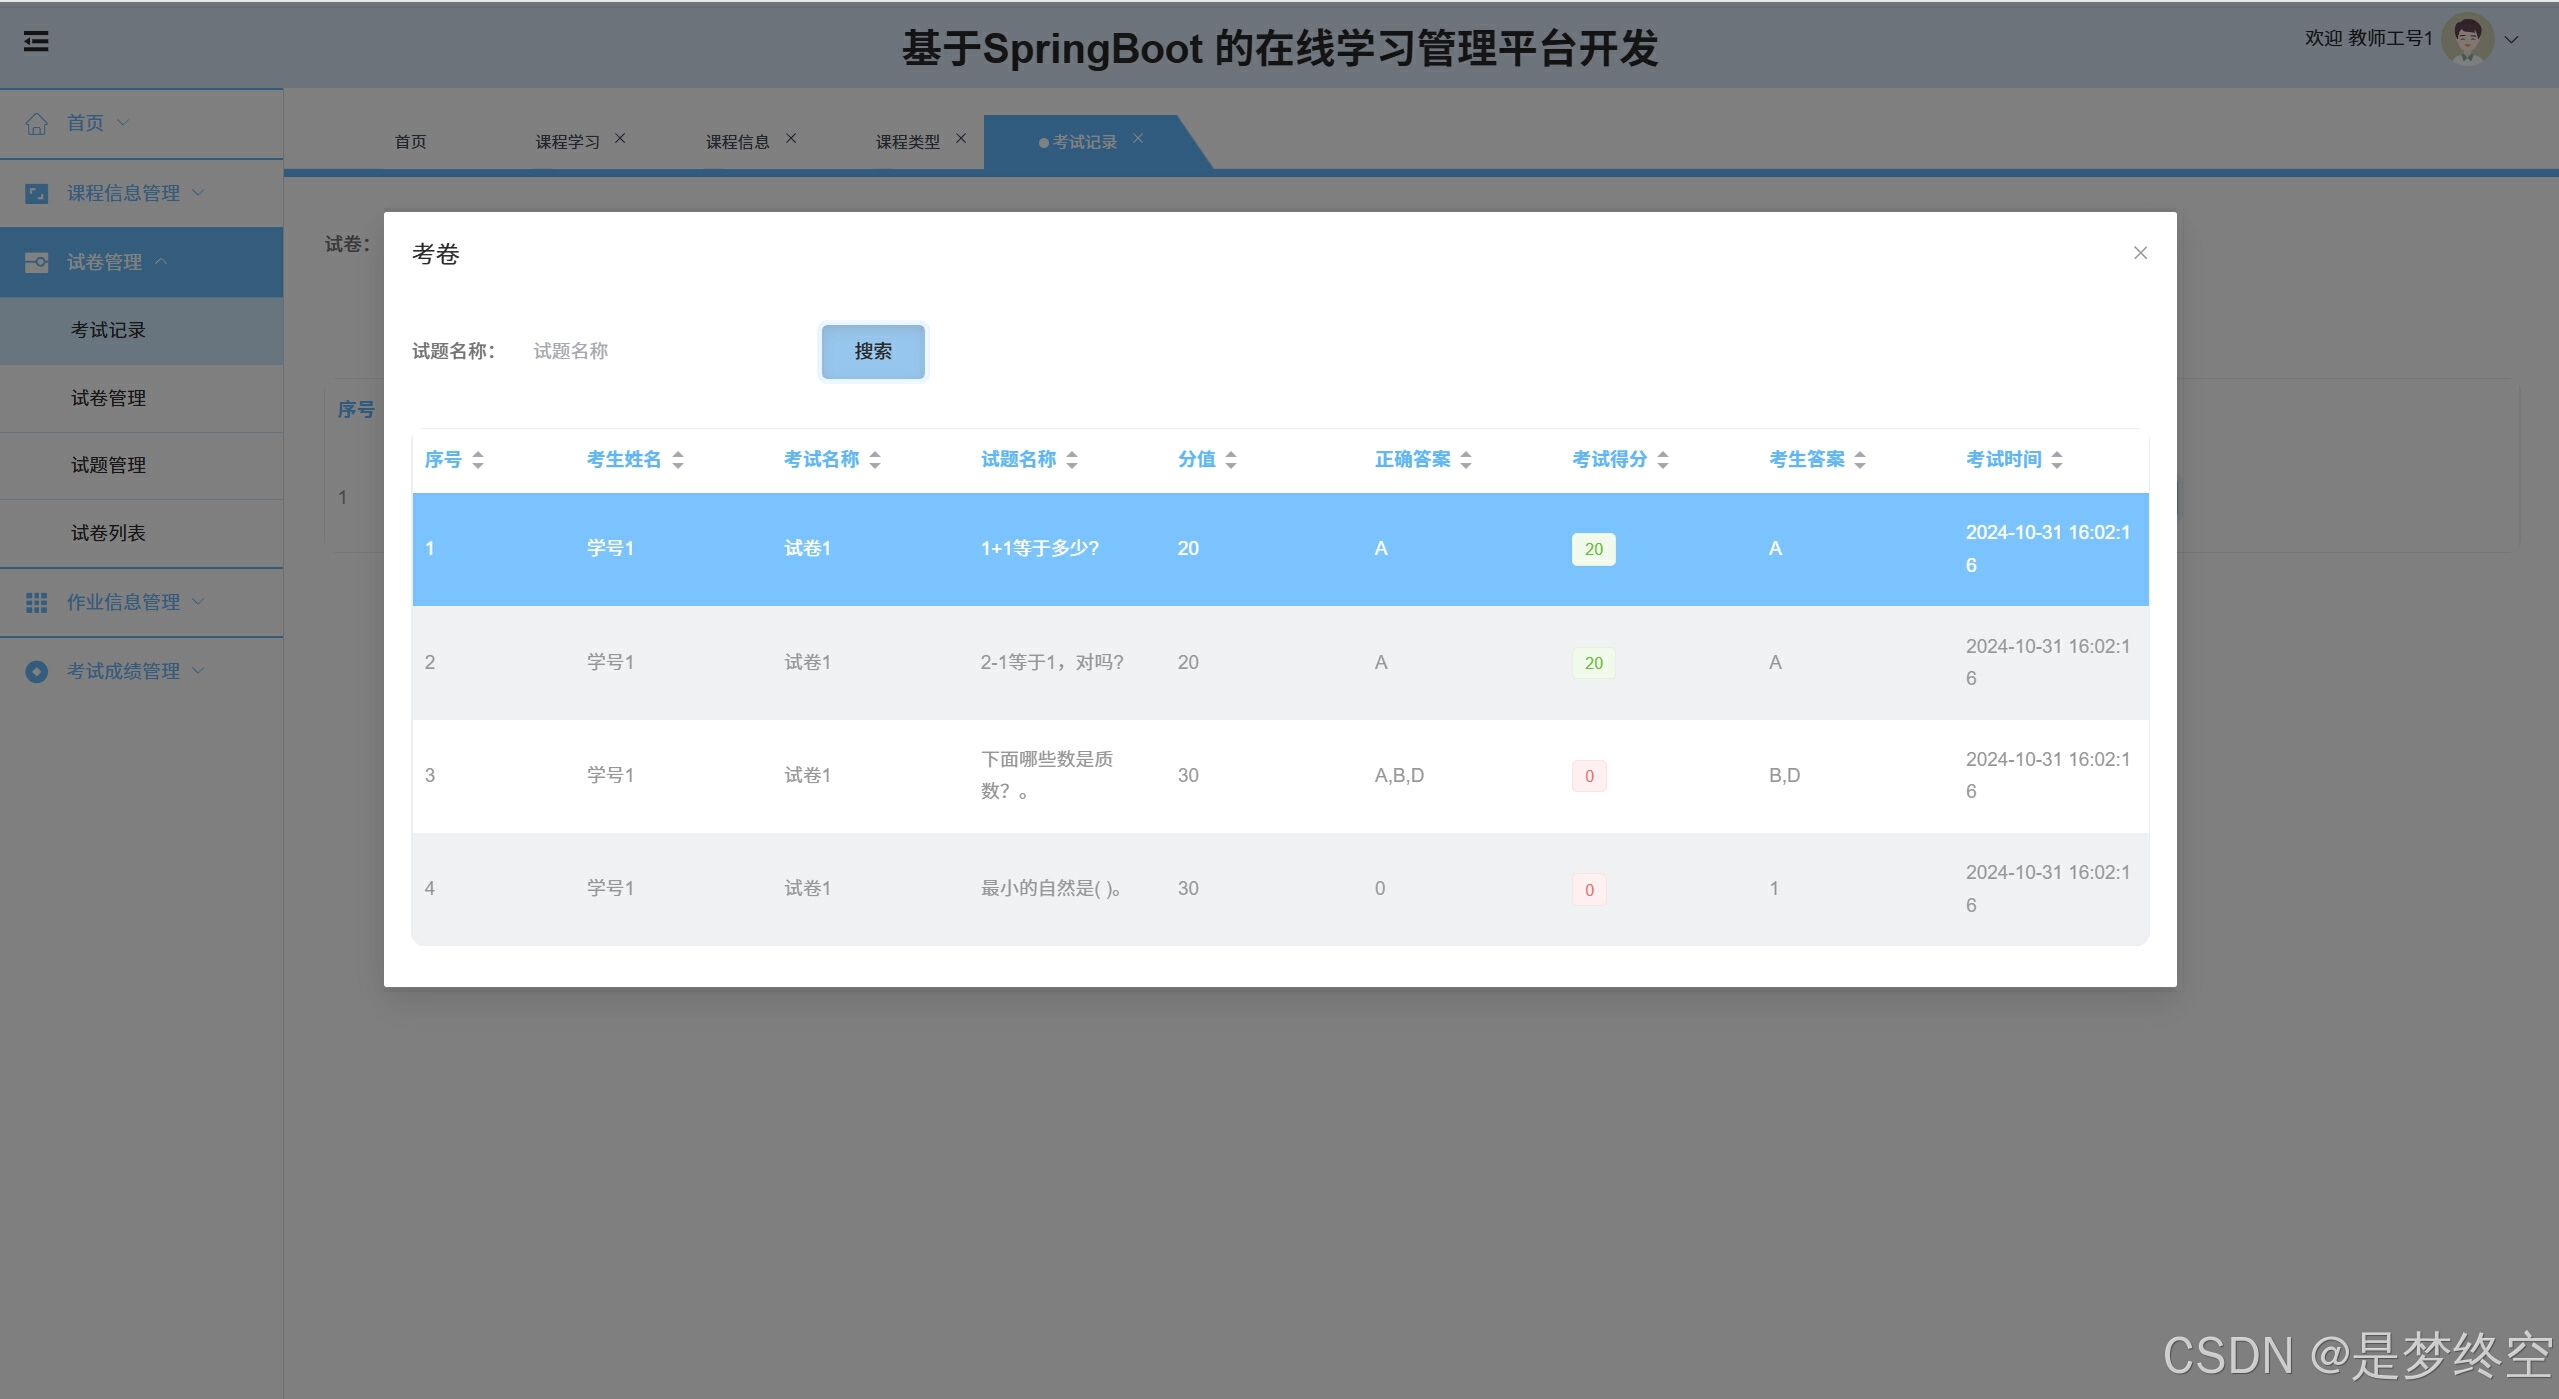Sort table by 序号 column

pyautogui.click(x=478, y=459)
